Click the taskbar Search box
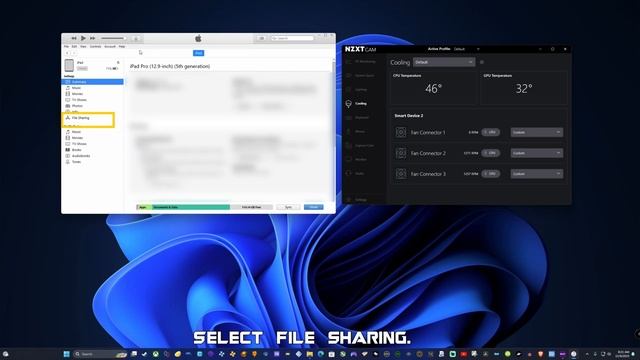 100,354
